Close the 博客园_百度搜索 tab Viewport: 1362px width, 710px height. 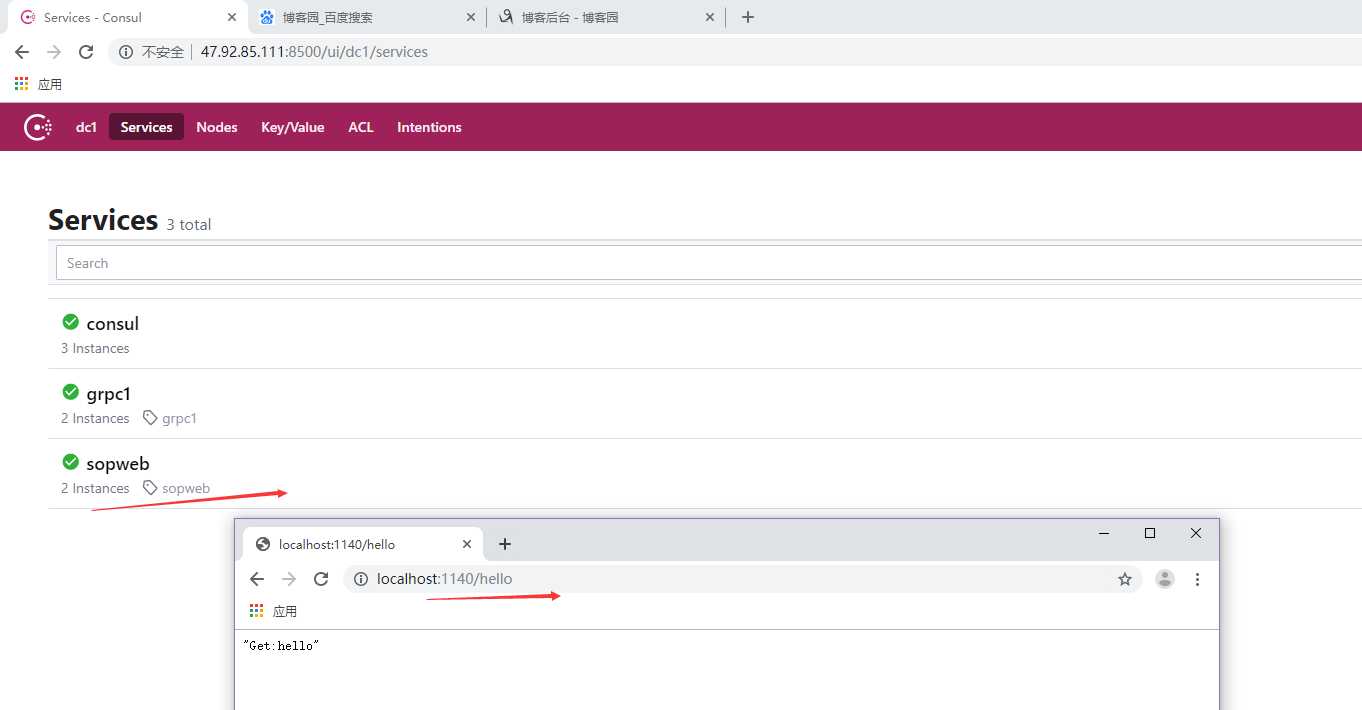tap(471, 17)
